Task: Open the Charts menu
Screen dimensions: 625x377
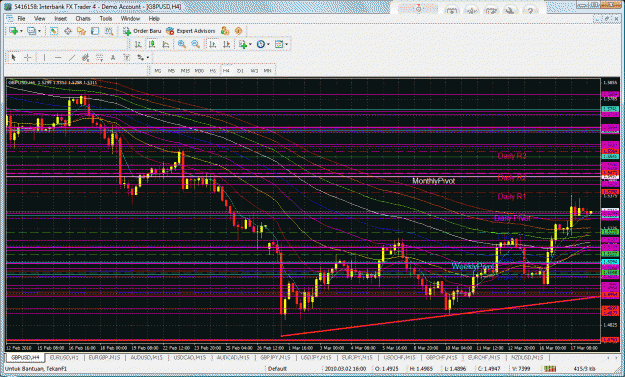Action: coord(83,18)
